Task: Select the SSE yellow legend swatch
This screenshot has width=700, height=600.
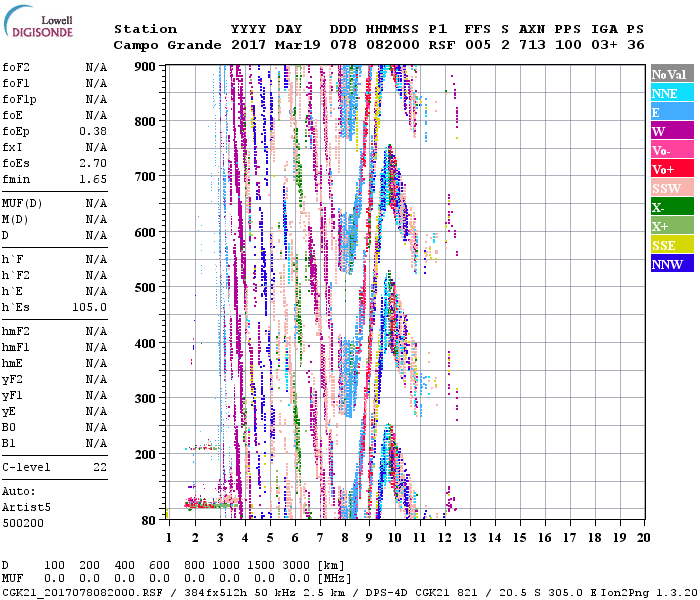Action: tap(672, 245)
